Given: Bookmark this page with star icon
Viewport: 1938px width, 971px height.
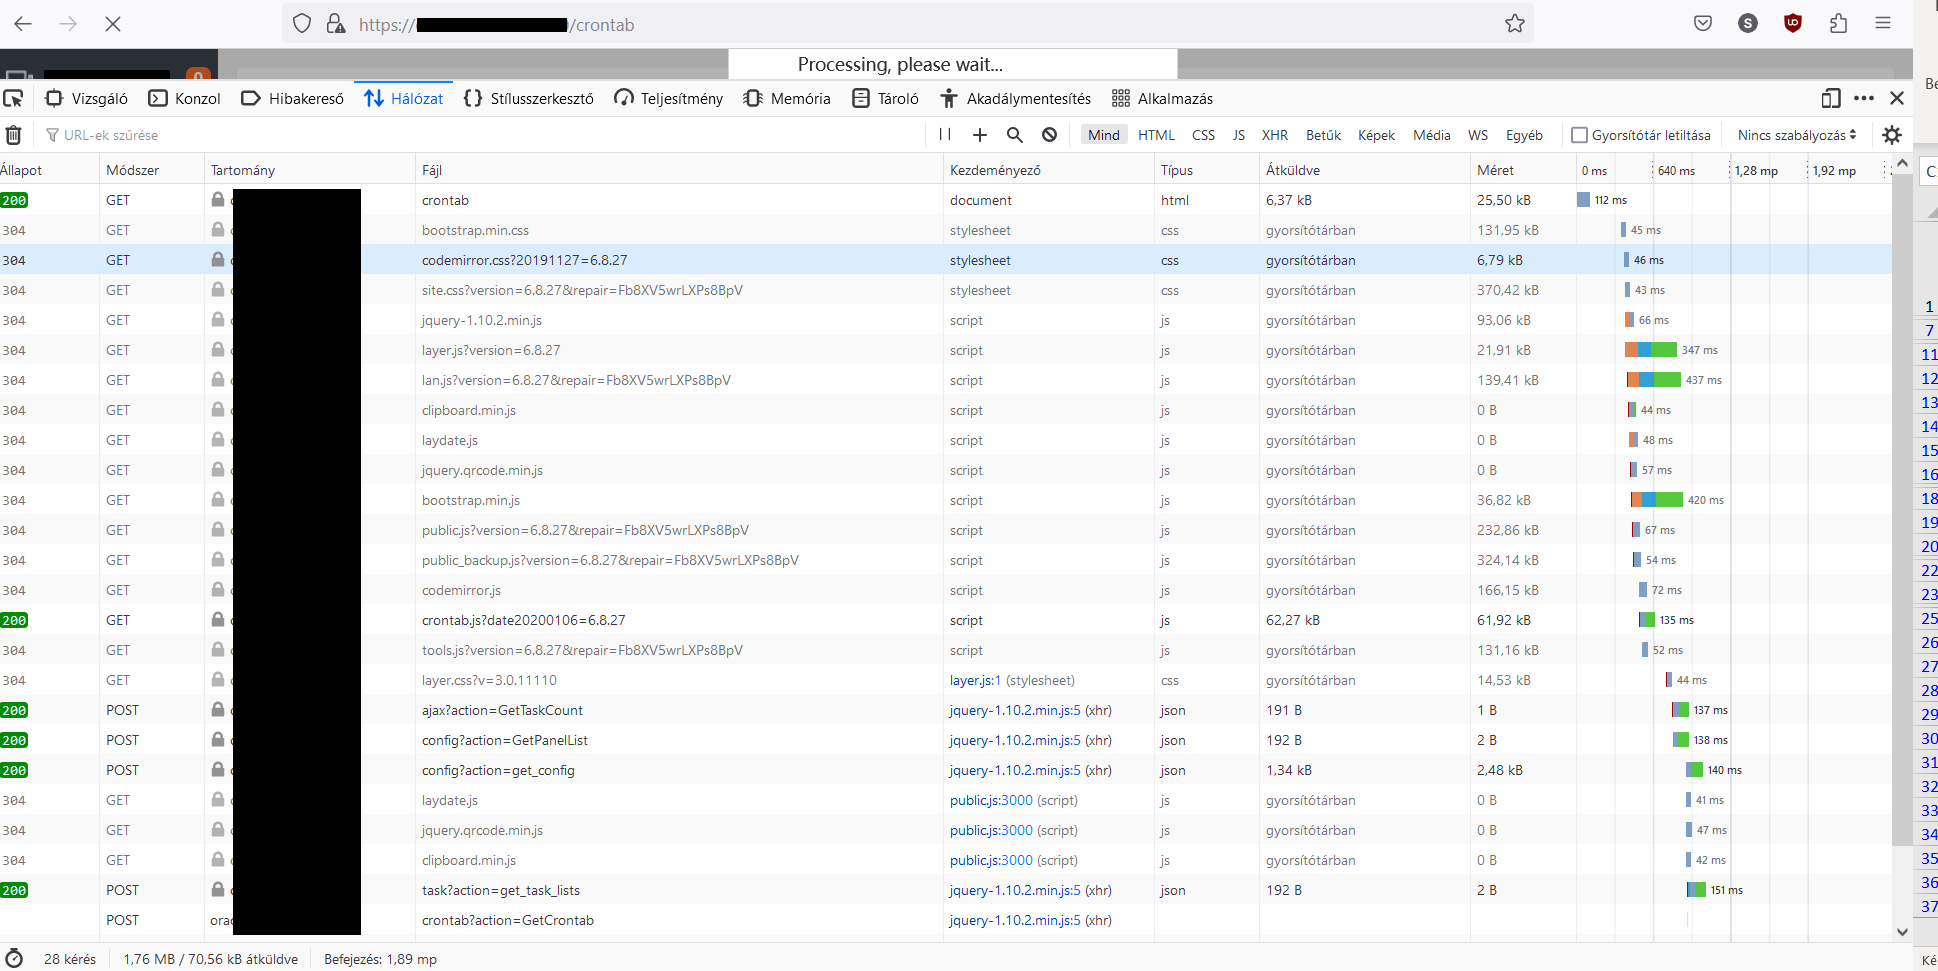Looking at the screenshot, I should click(x=1514, y=24).
